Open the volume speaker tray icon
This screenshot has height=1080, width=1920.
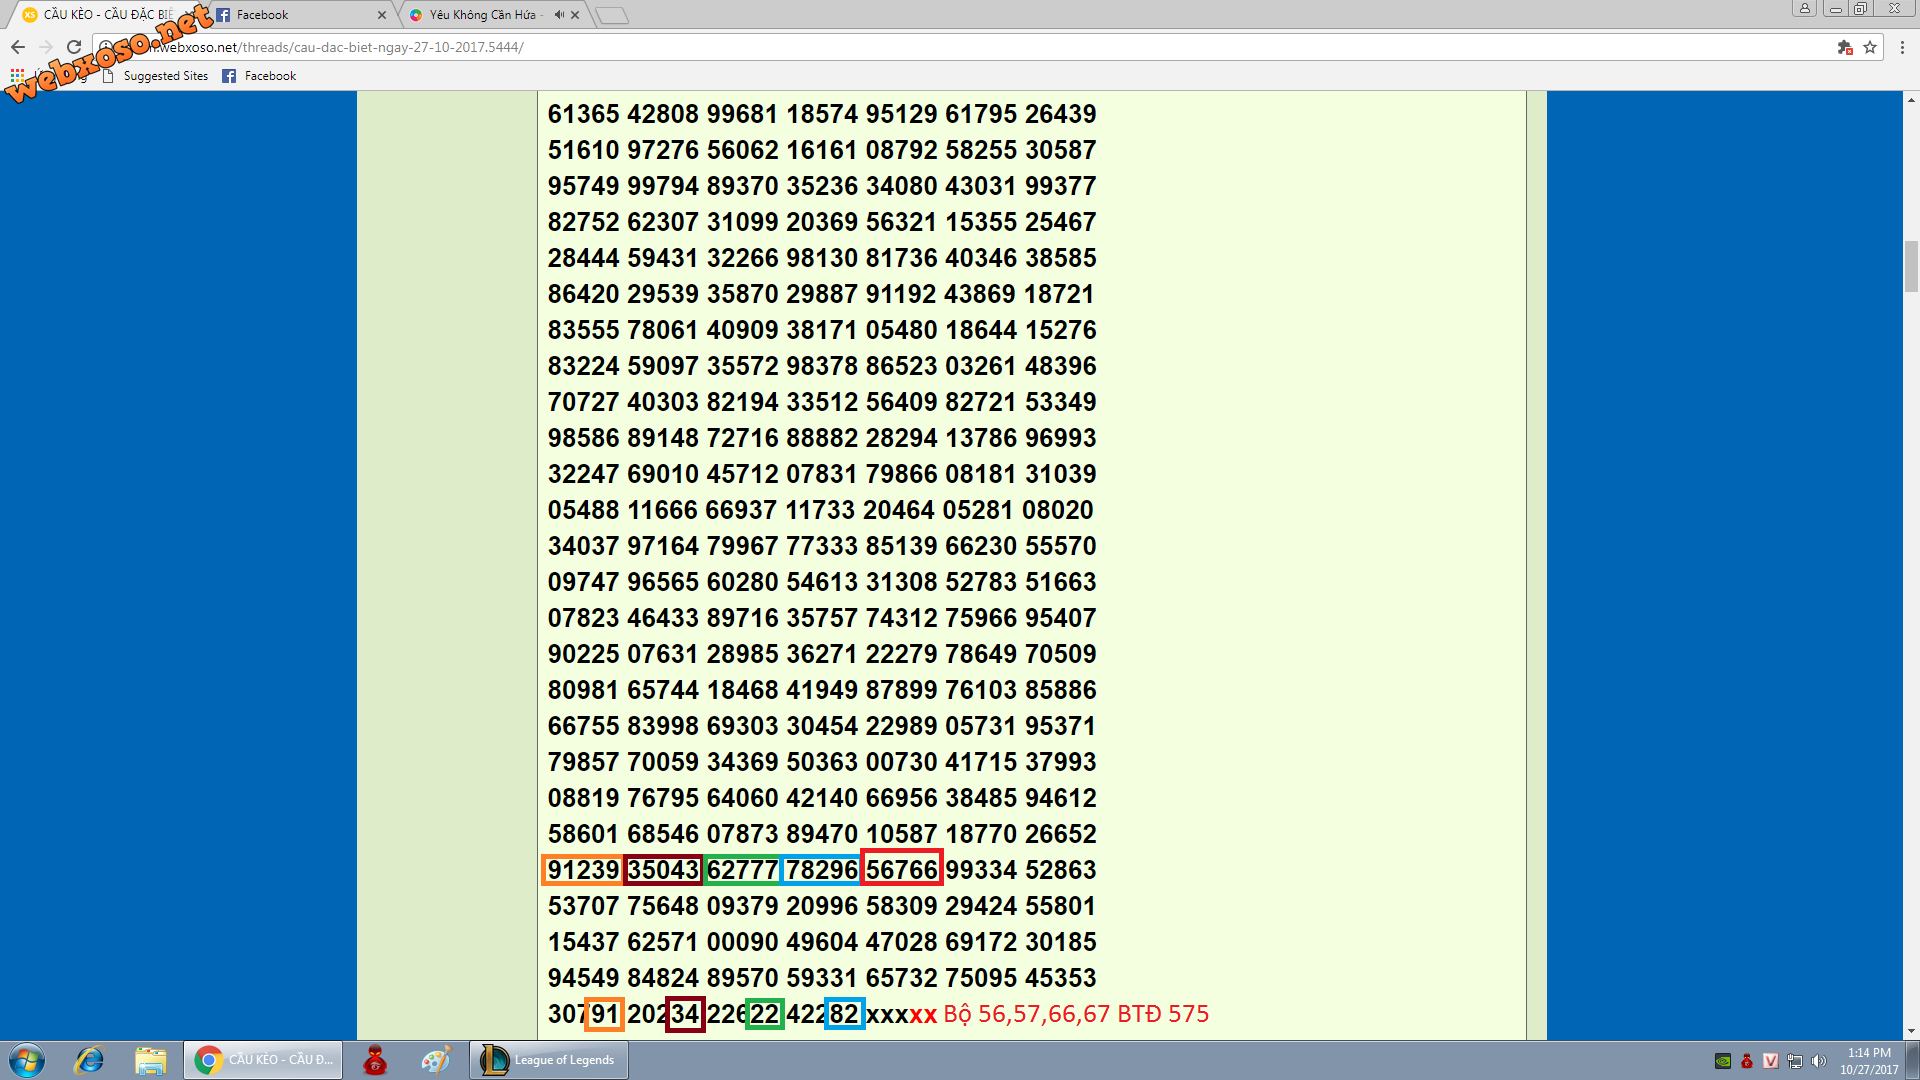coord(1818,1061)
